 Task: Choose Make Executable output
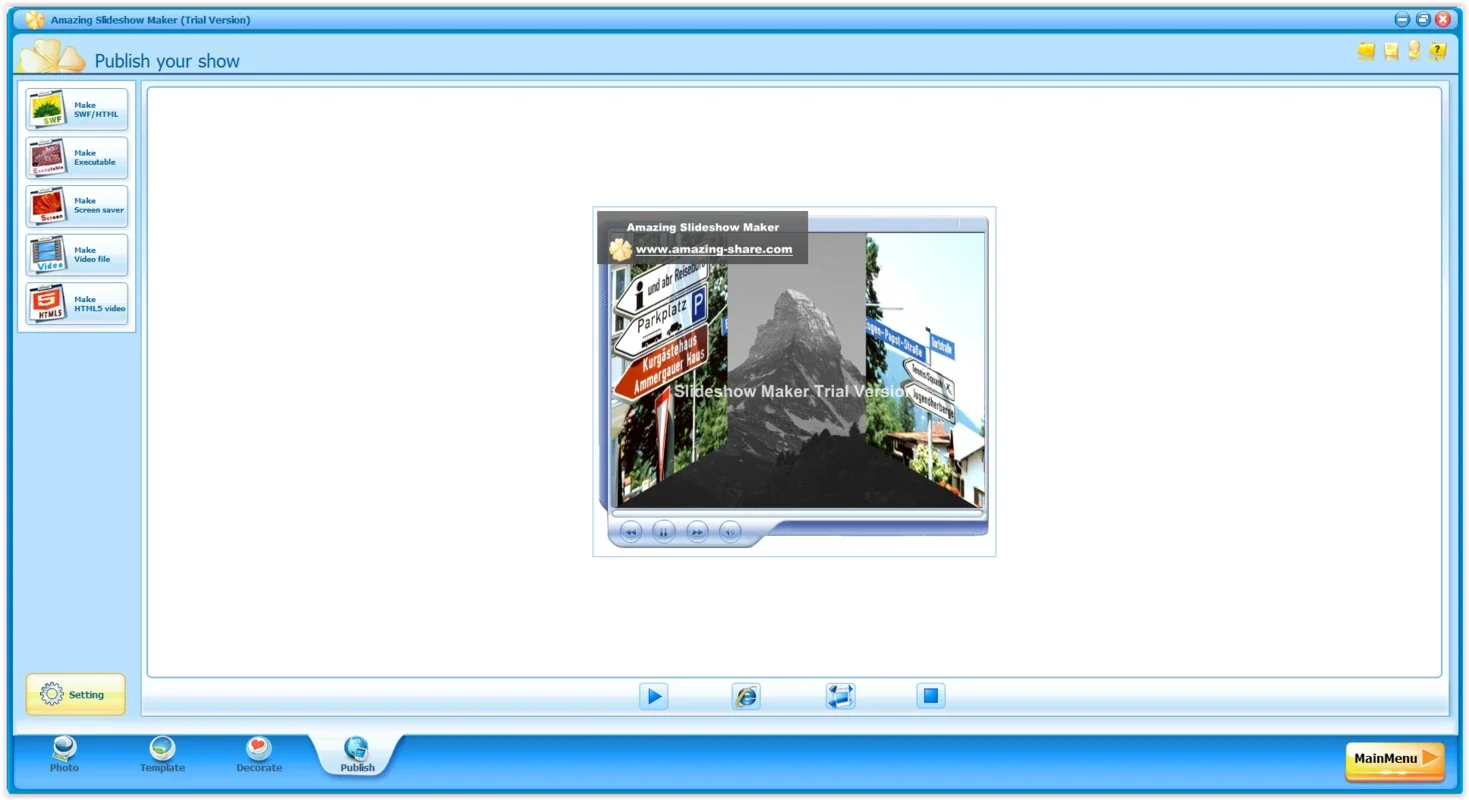[77, 158]
